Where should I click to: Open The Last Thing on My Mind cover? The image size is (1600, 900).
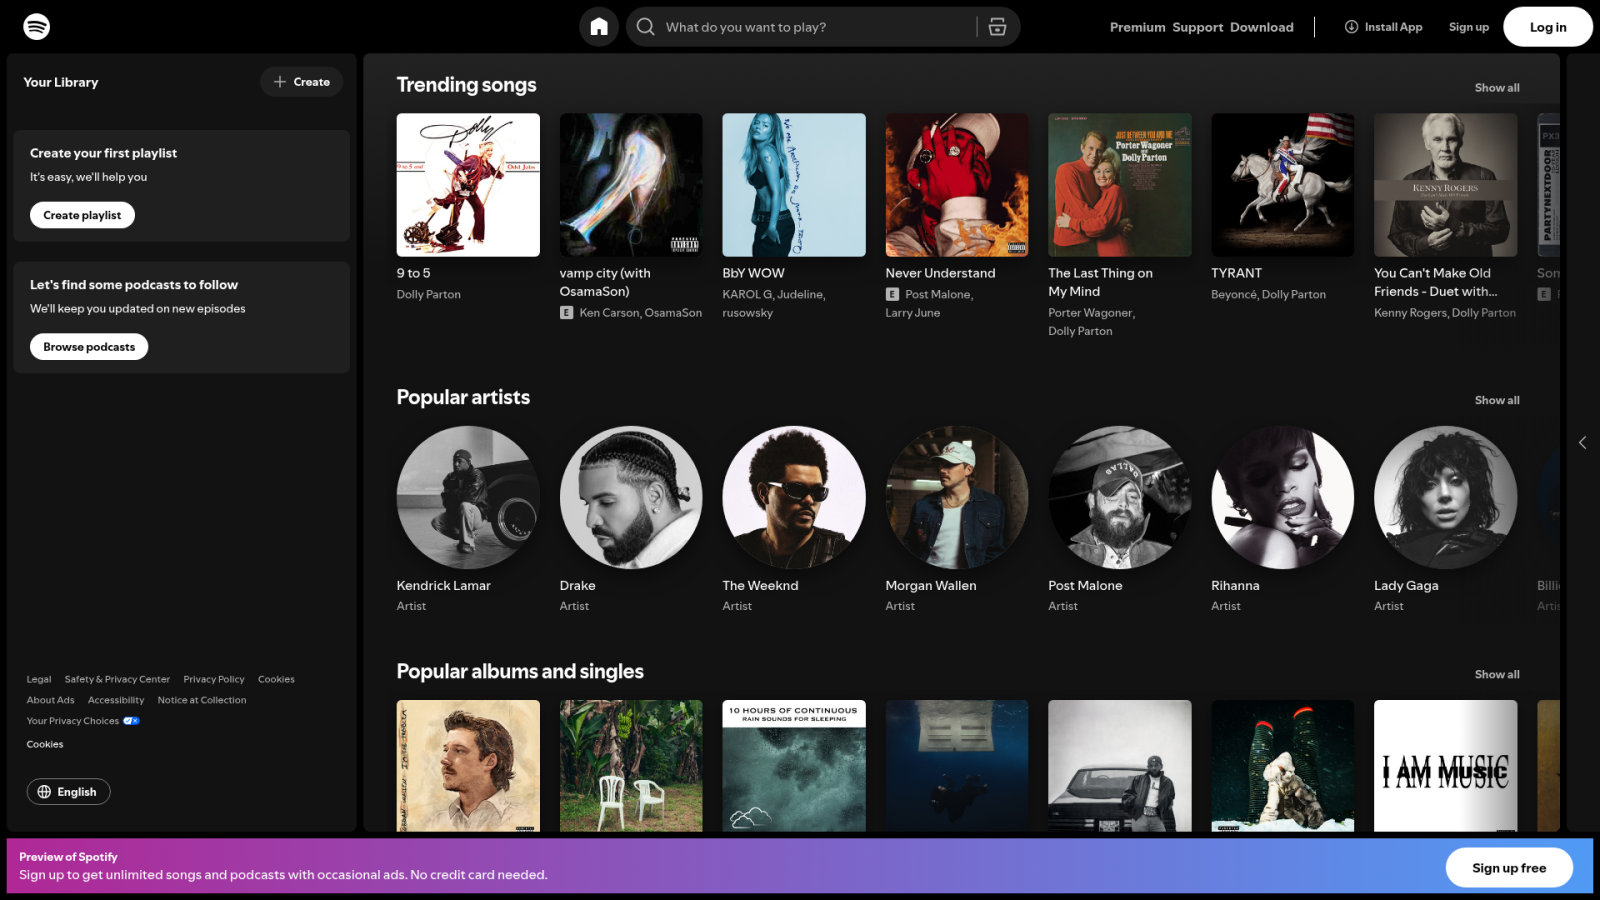[1120, 185]
